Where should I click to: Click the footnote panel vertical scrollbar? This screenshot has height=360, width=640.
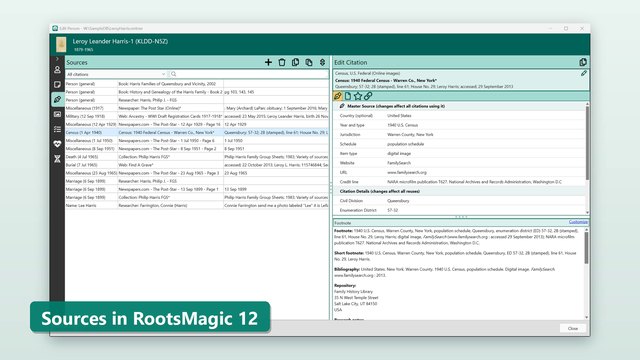[x=587, y=248]
